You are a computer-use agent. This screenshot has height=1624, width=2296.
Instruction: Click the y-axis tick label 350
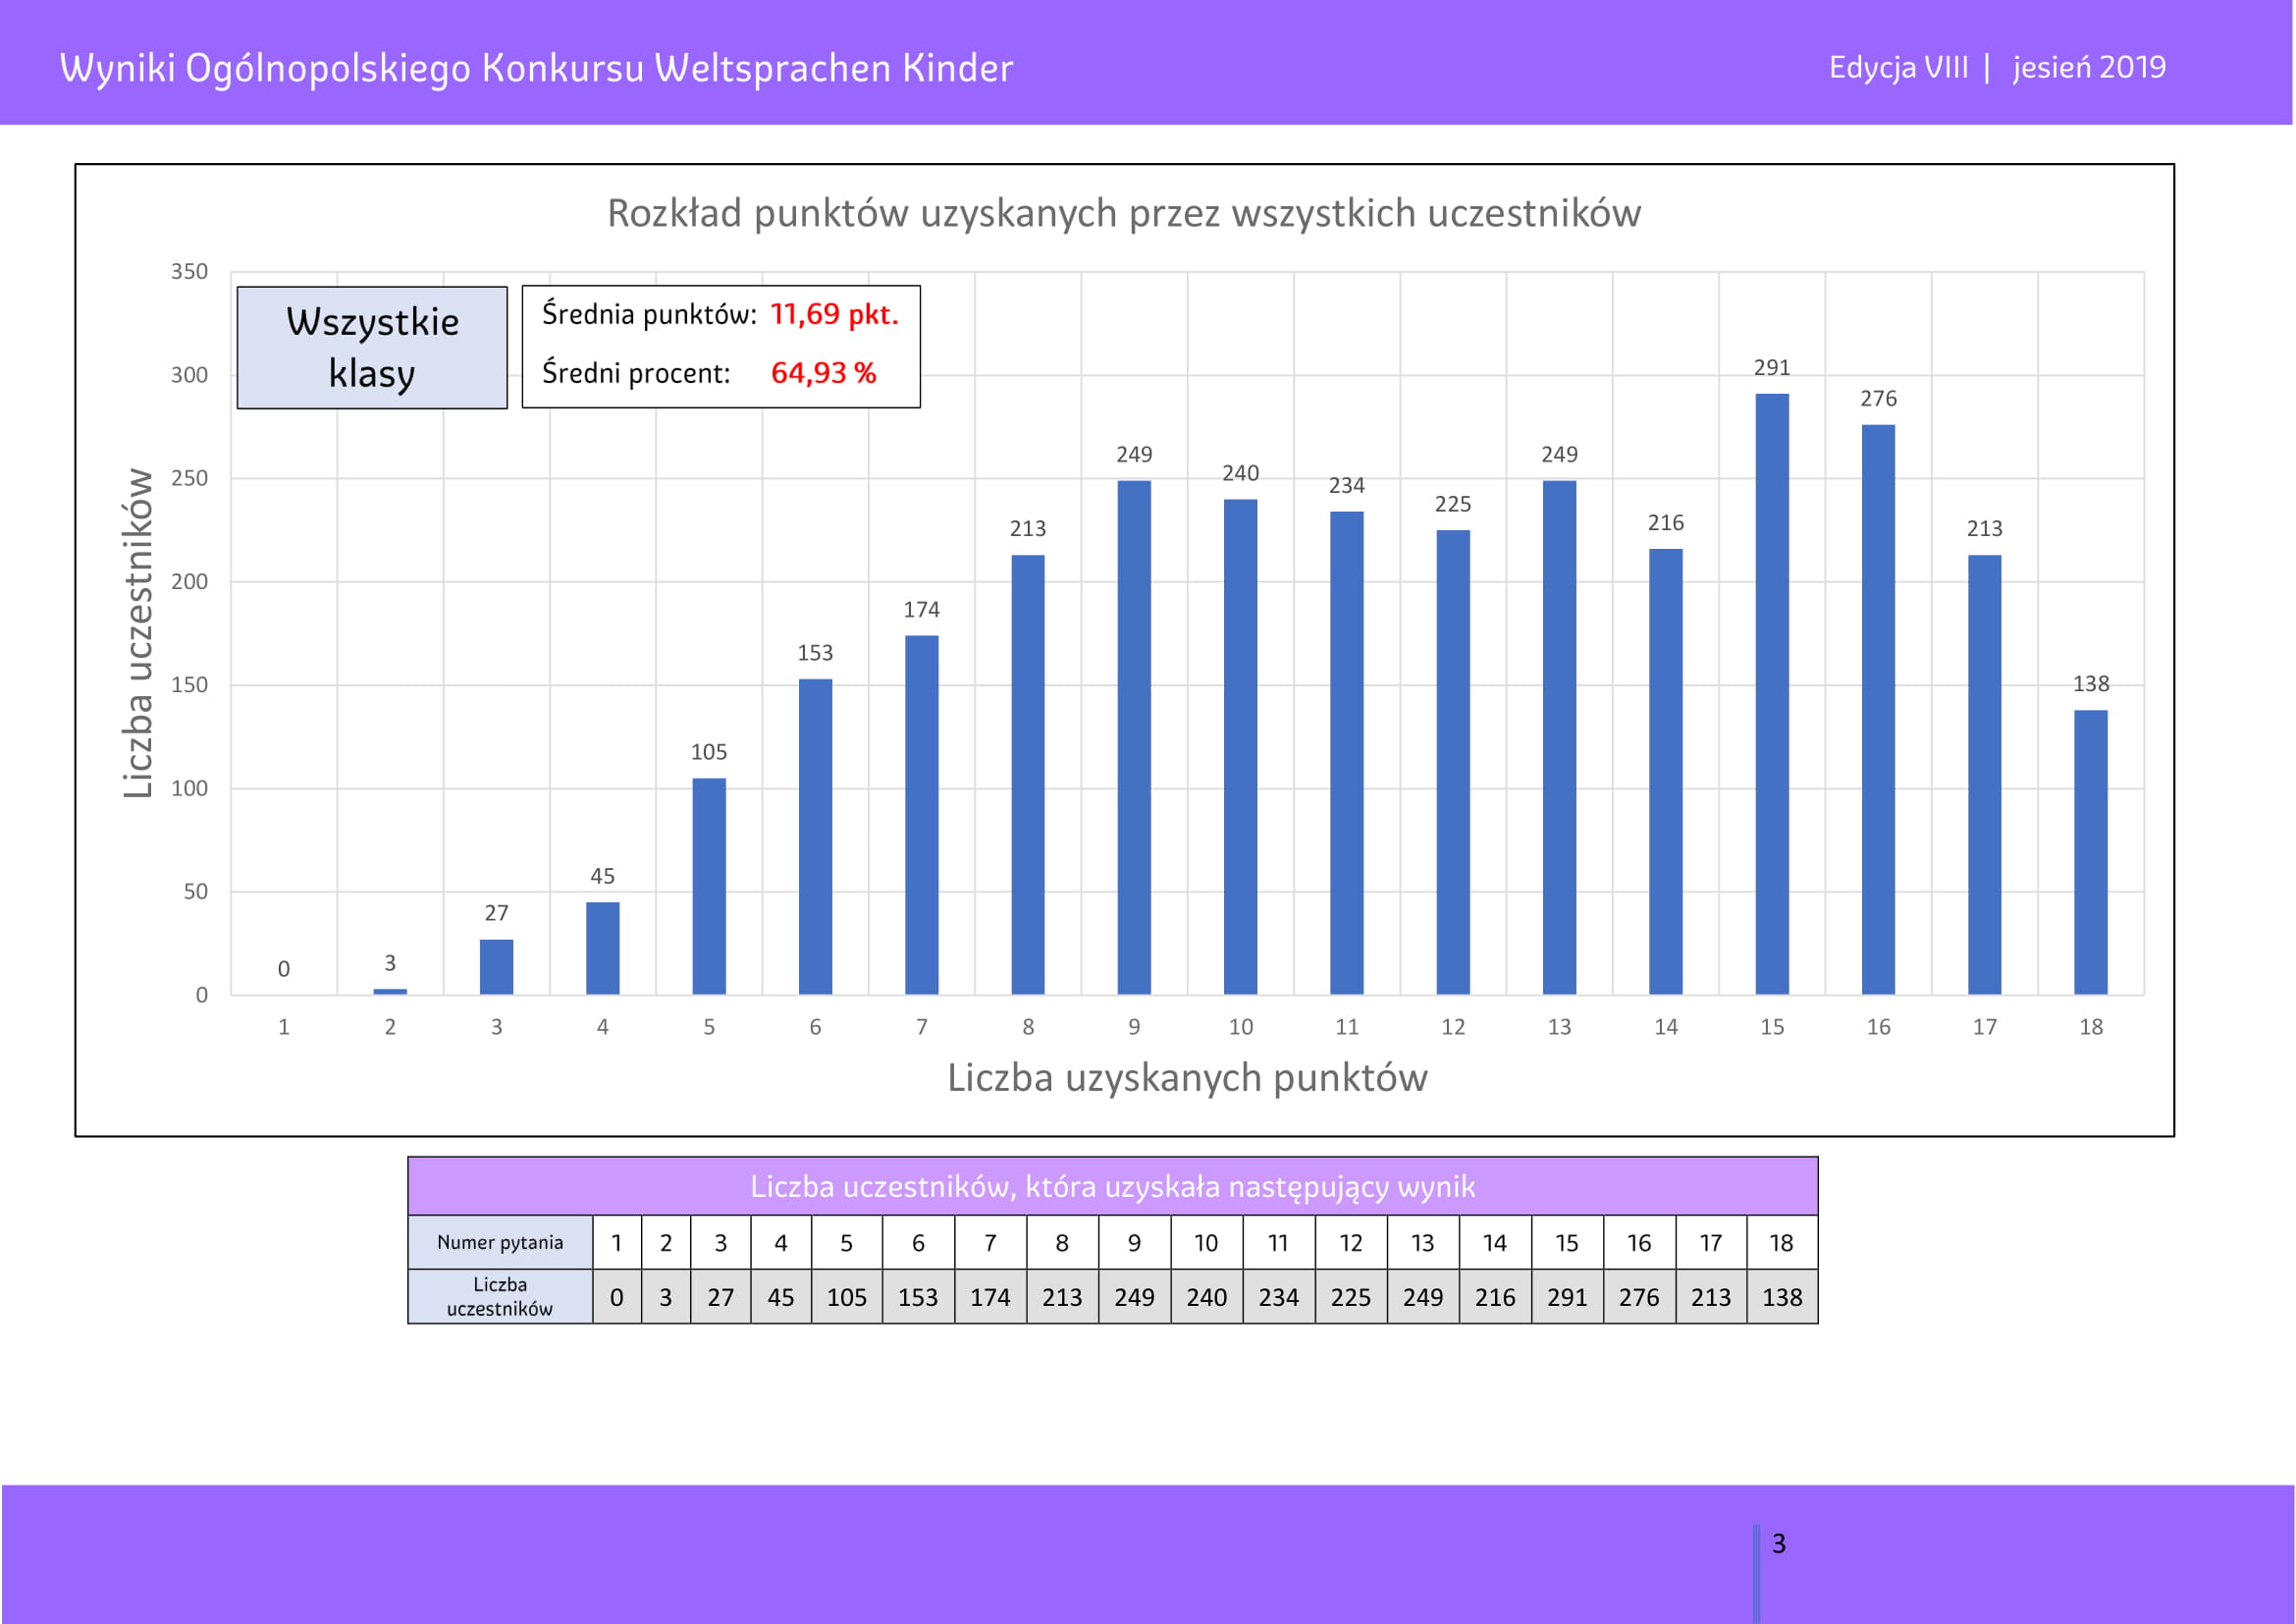(x=189, y=271)
